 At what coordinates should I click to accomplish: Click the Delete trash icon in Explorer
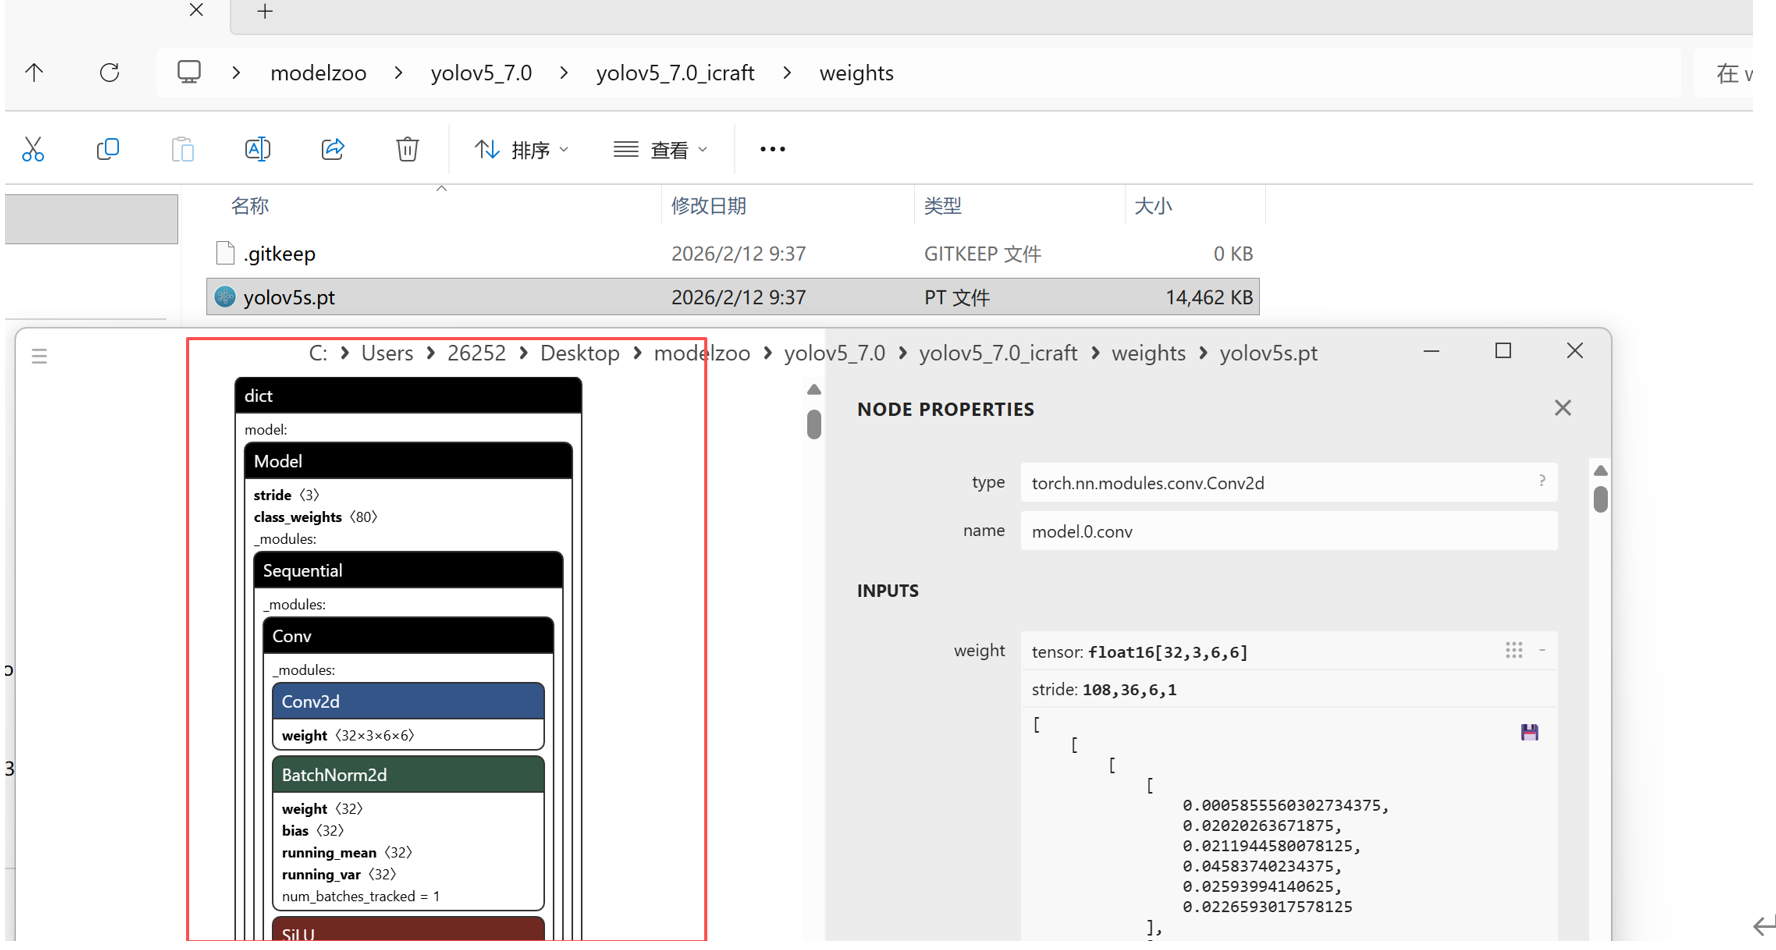pyautogui.click(x=407, y=149)
